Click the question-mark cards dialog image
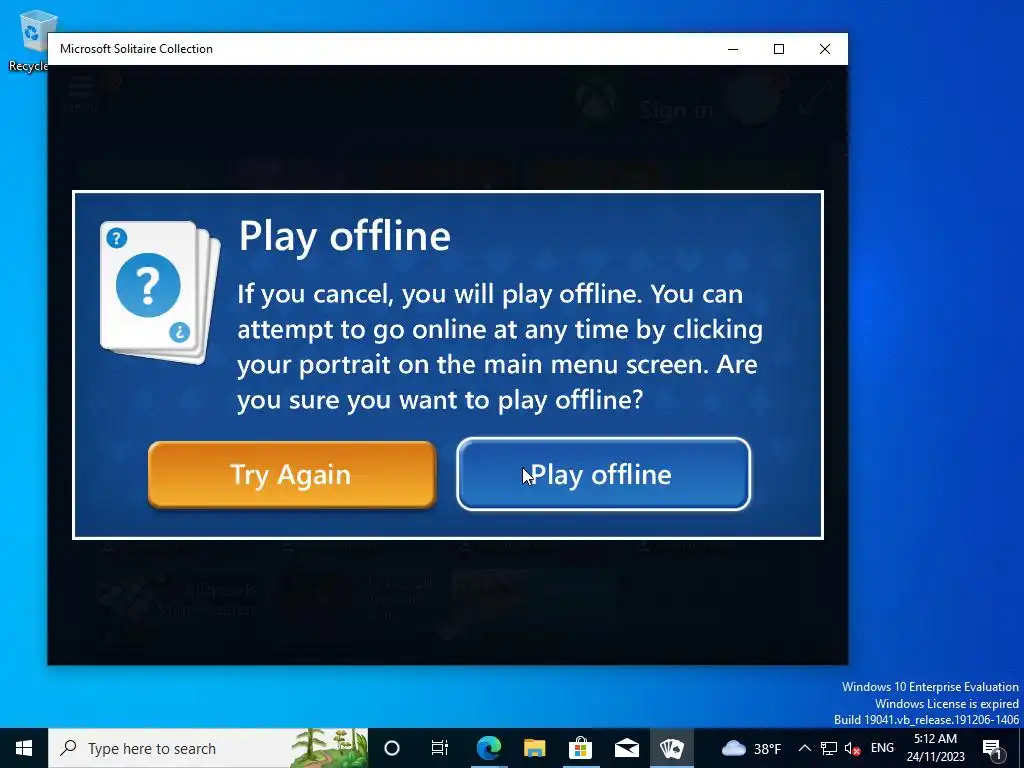 coord(160,292)
